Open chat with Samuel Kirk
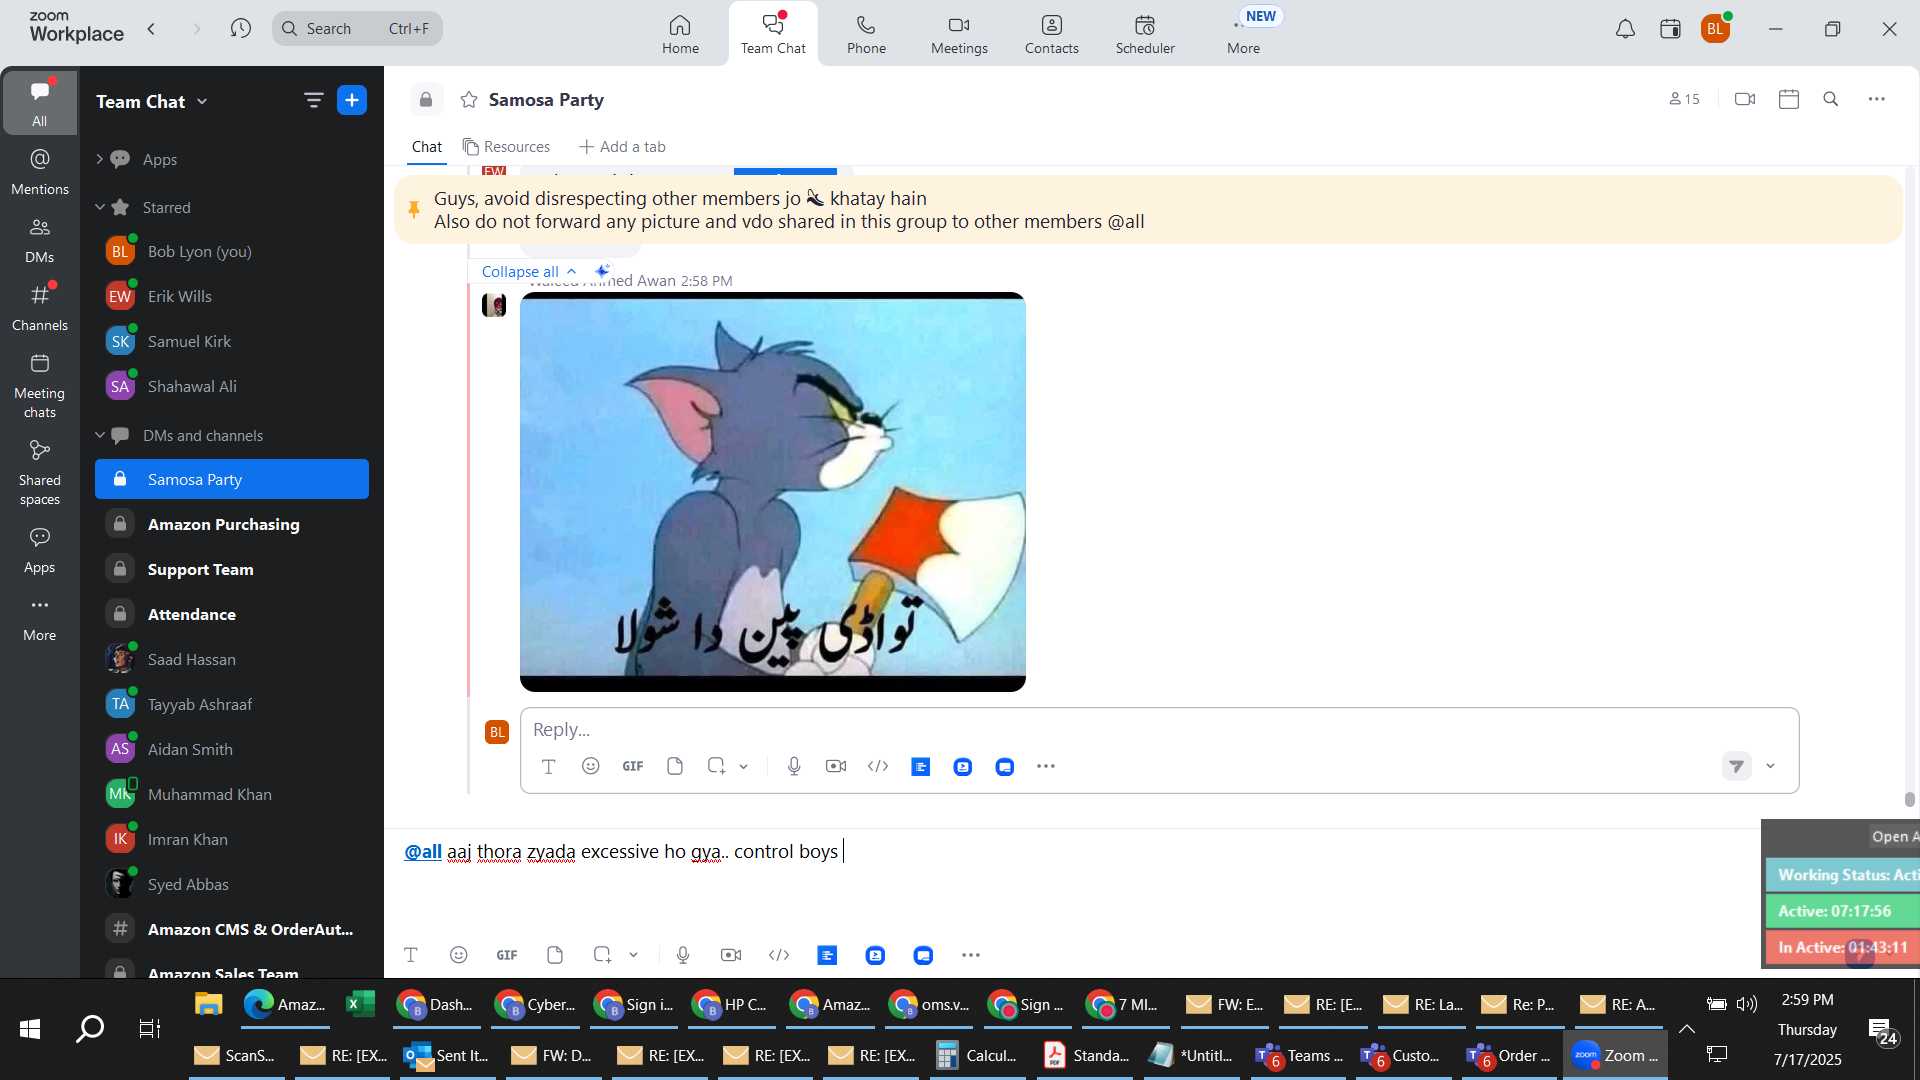The height and width of the screenshot is (1080, 1920). click(232, 341)
